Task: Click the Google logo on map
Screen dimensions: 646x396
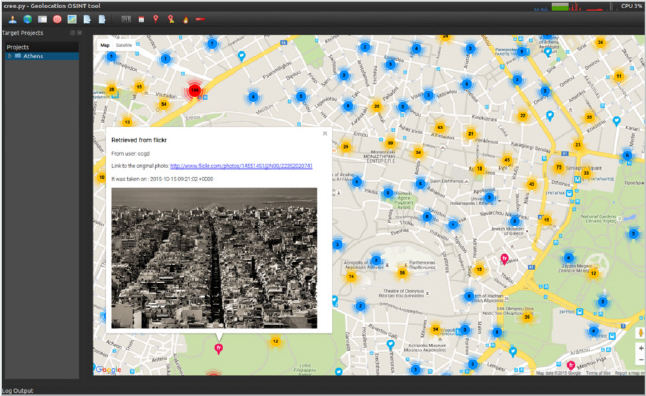Action: click(x=108, y=369)
